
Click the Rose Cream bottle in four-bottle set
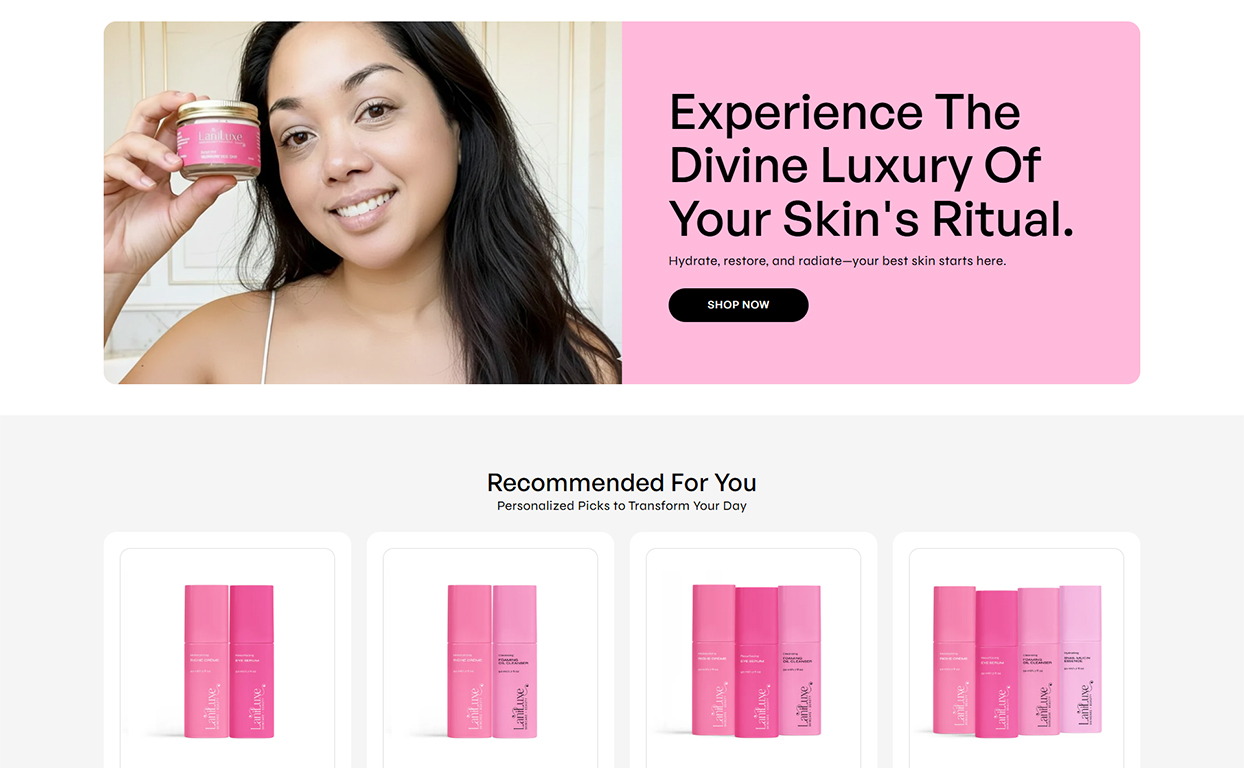954,660
